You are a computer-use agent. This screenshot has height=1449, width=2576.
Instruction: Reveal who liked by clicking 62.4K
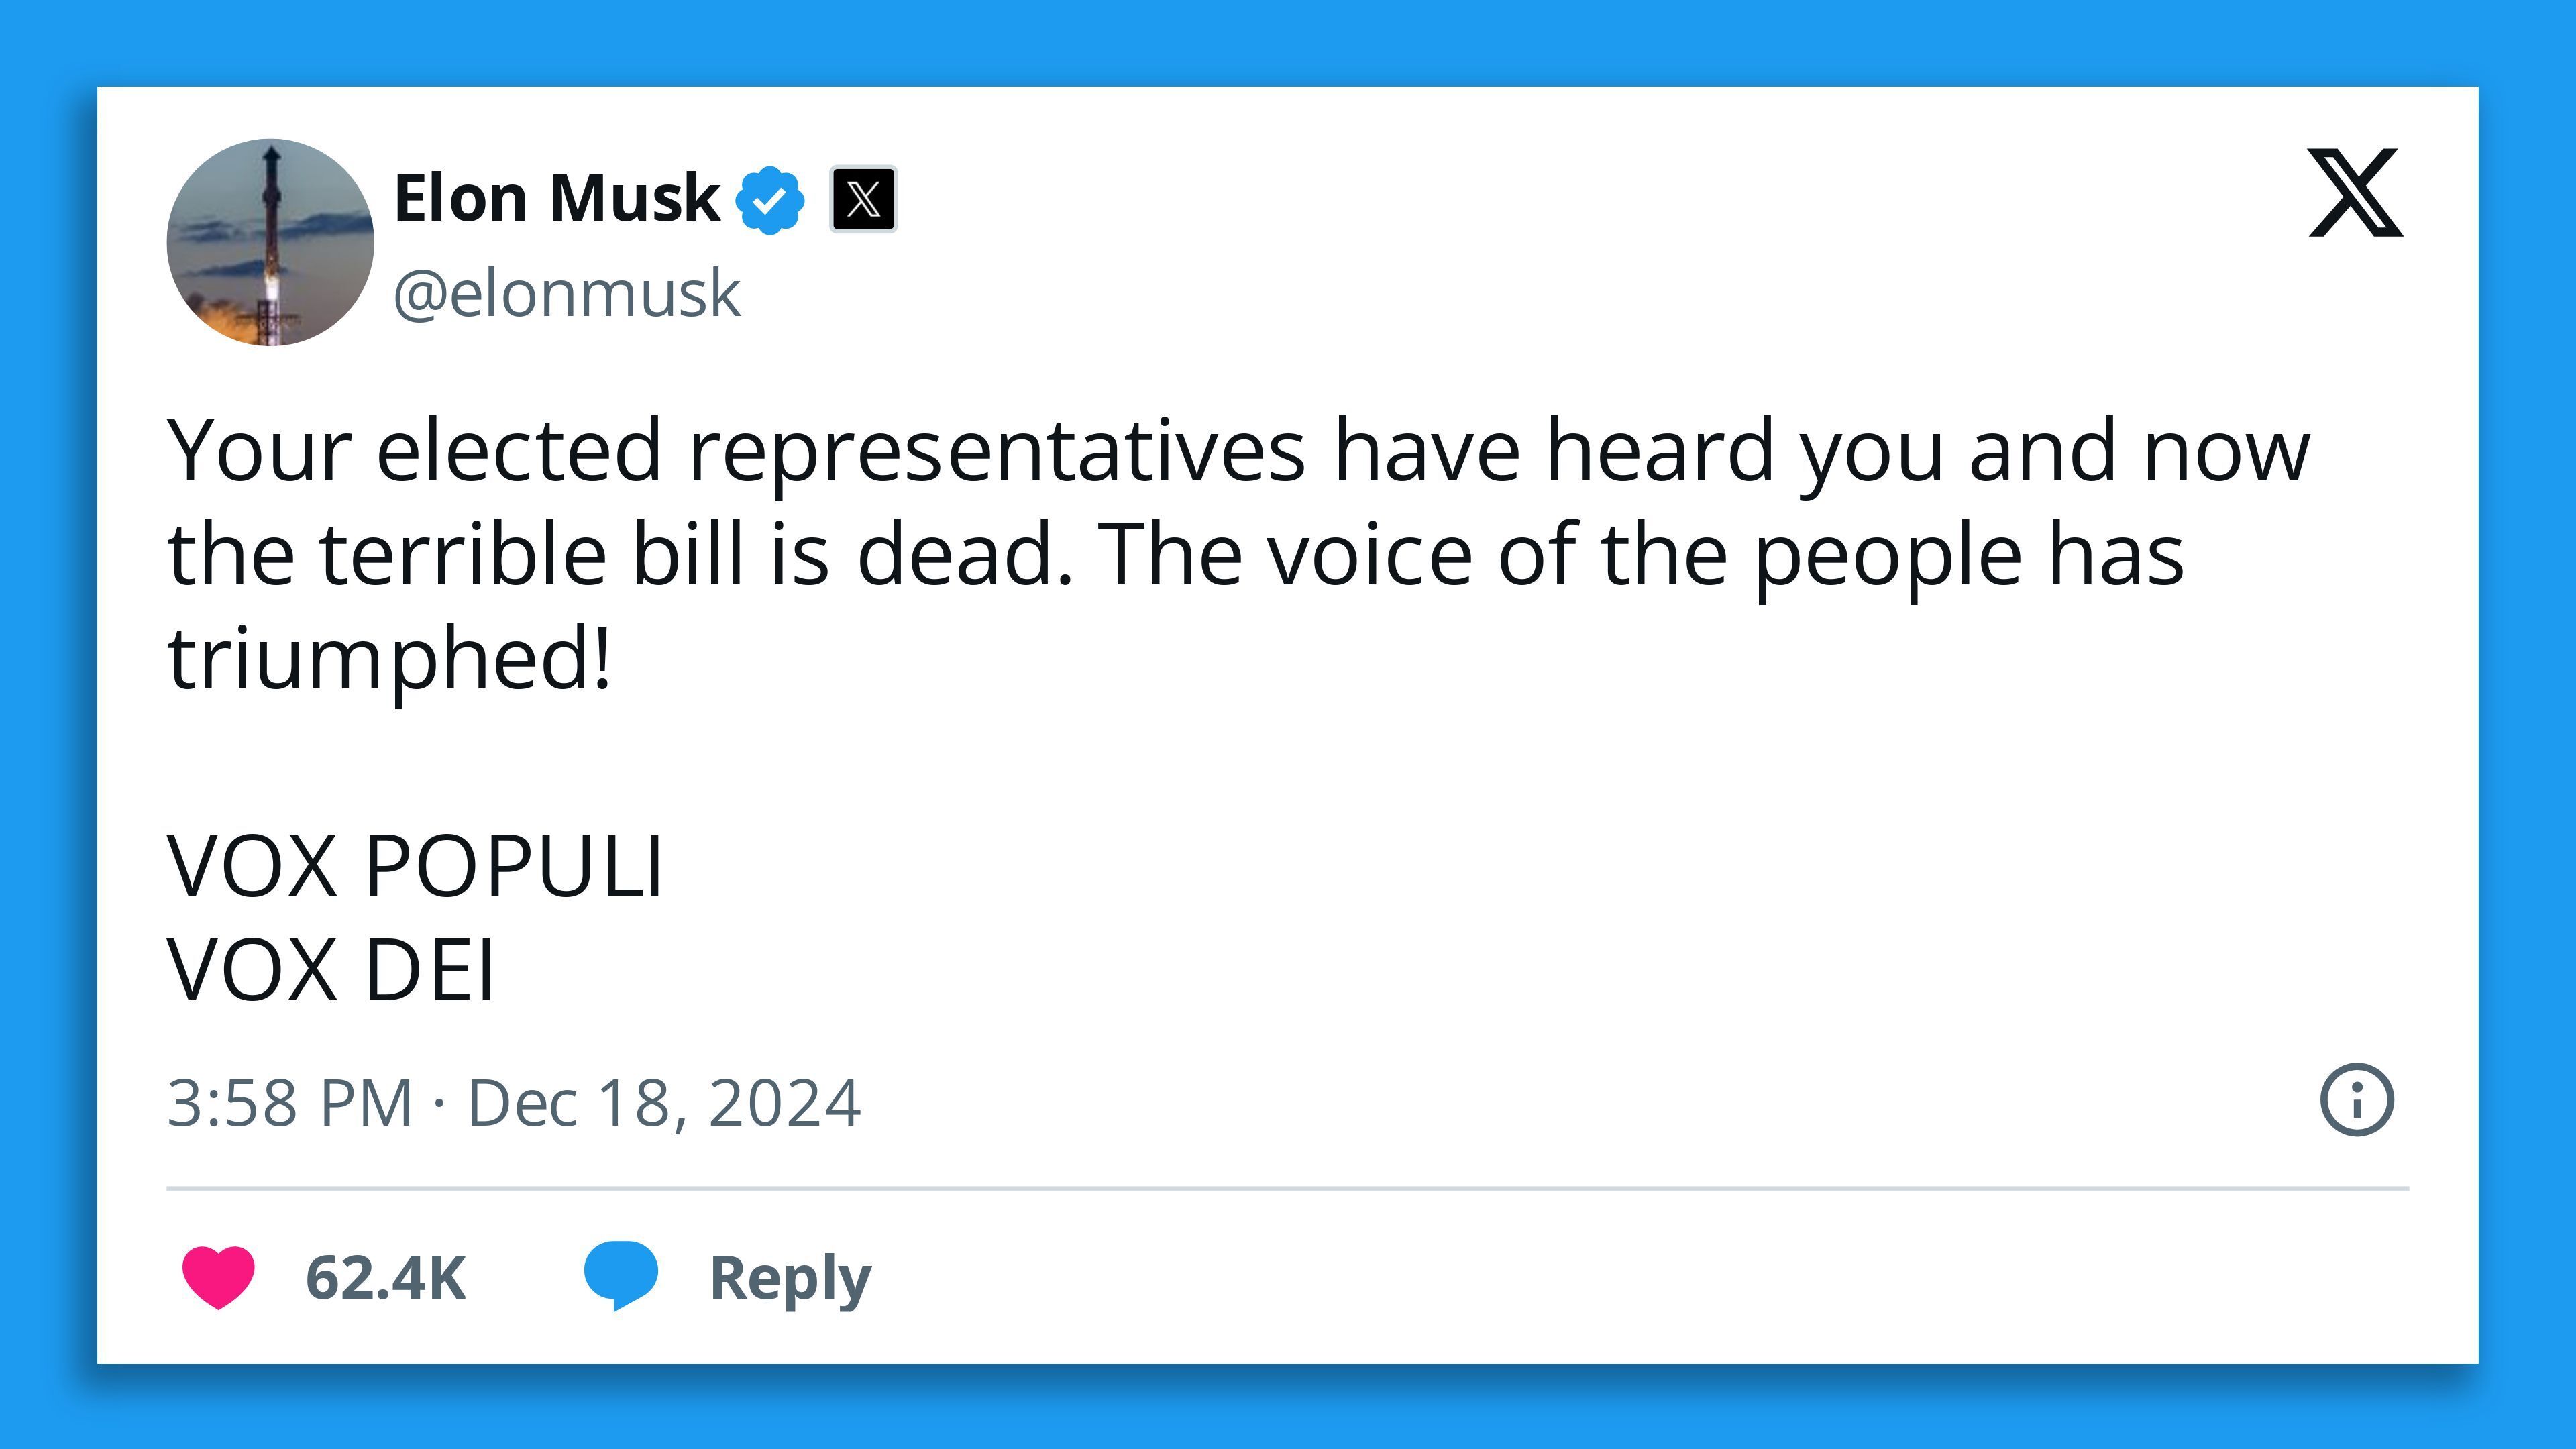[385, 1276]
